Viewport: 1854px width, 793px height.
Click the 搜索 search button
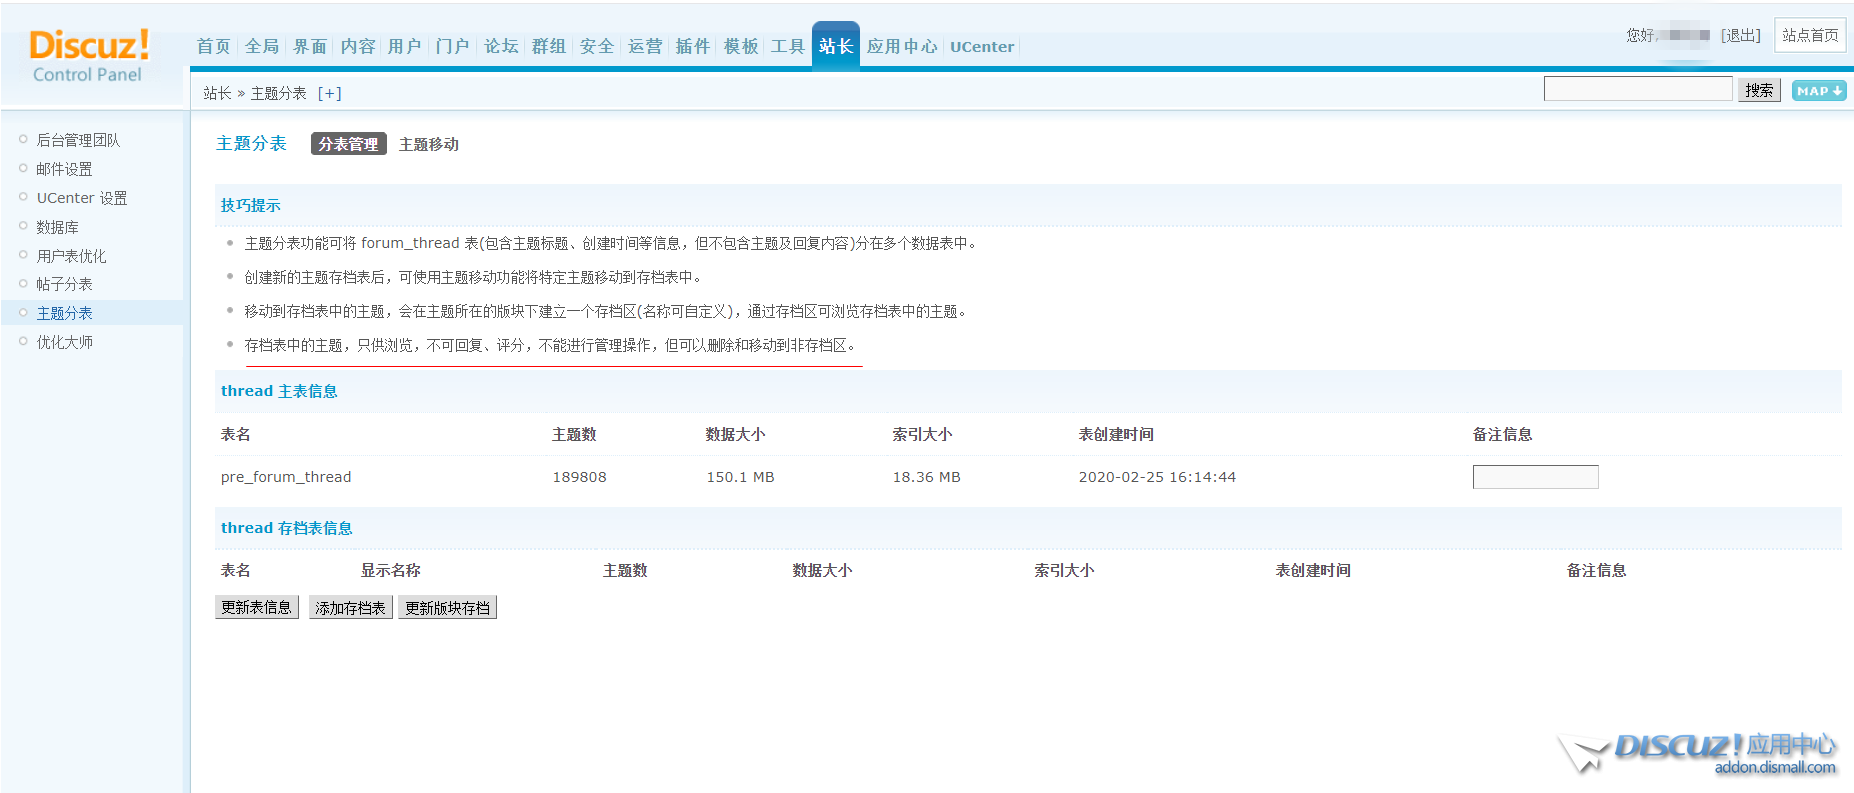click(x=1758, y=90)
